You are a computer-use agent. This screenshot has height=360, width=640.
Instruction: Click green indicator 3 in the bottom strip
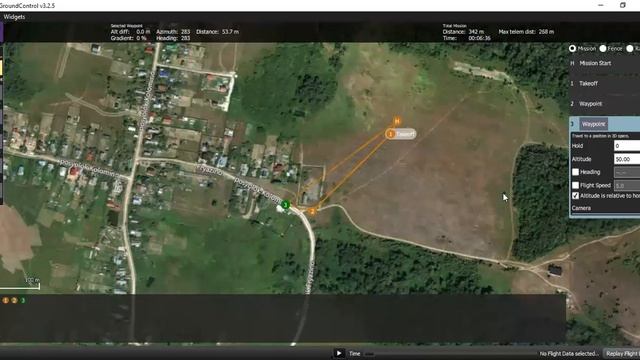23,300
